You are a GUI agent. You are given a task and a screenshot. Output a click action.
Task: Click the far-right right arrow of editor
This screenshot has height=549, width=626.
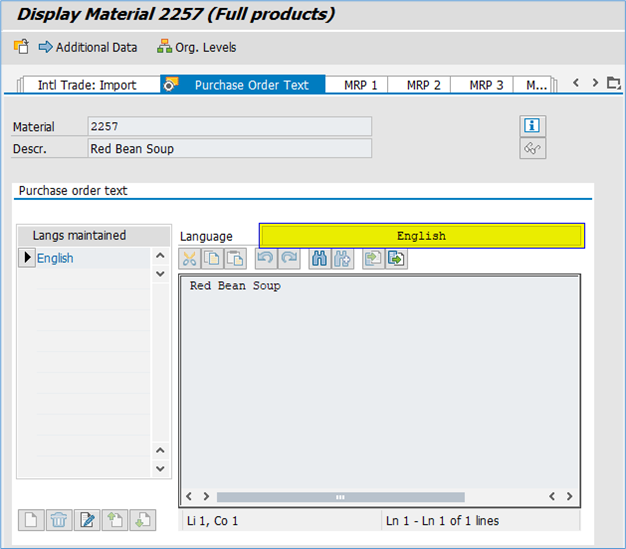click(x=569, y=496)
